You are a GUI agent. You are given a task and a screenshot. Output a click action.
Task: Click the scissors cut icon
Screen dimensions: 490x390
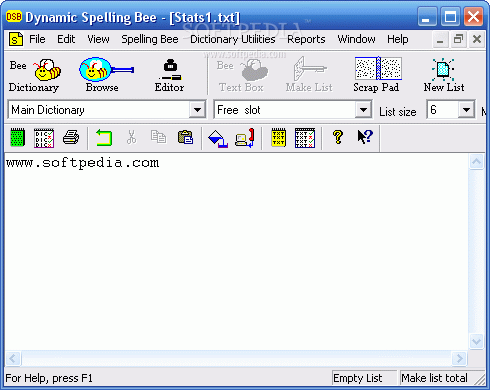pos(131,137)
